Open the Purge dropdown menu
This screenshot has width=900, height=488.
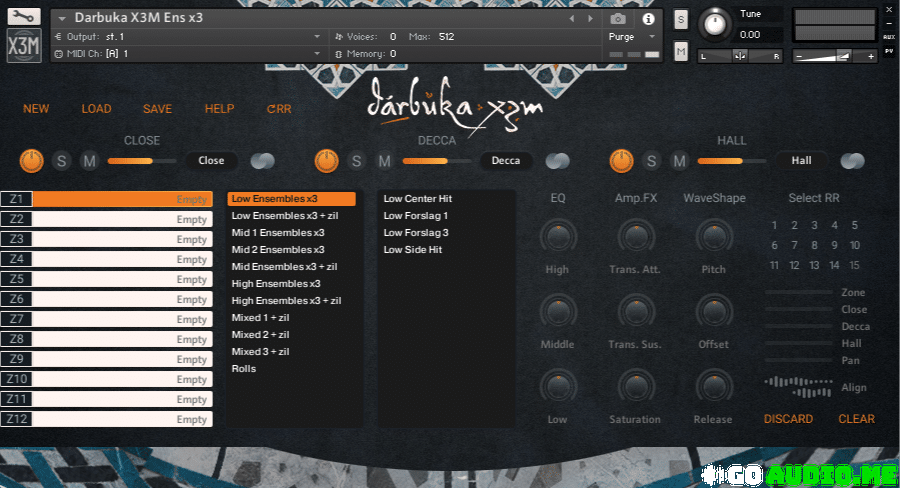[633, 36]
